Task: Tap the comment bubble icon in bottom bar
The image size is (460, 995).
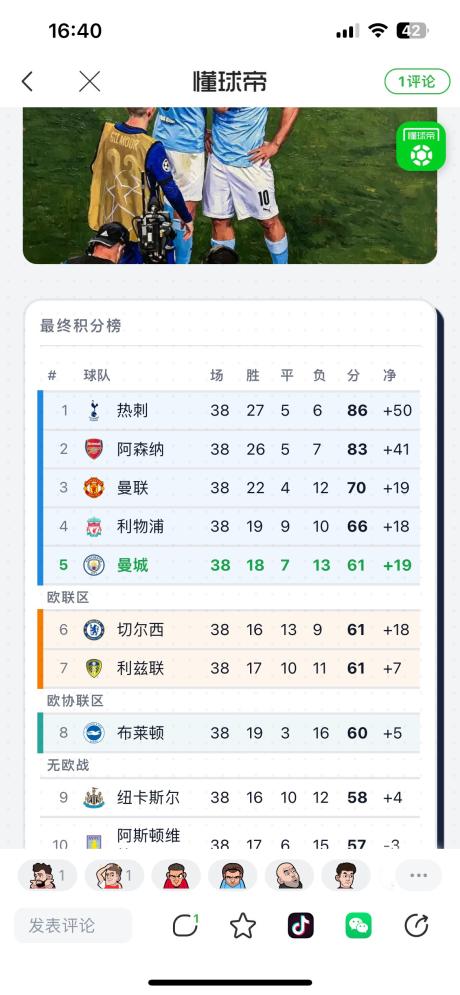Action: tap(185, 926)
